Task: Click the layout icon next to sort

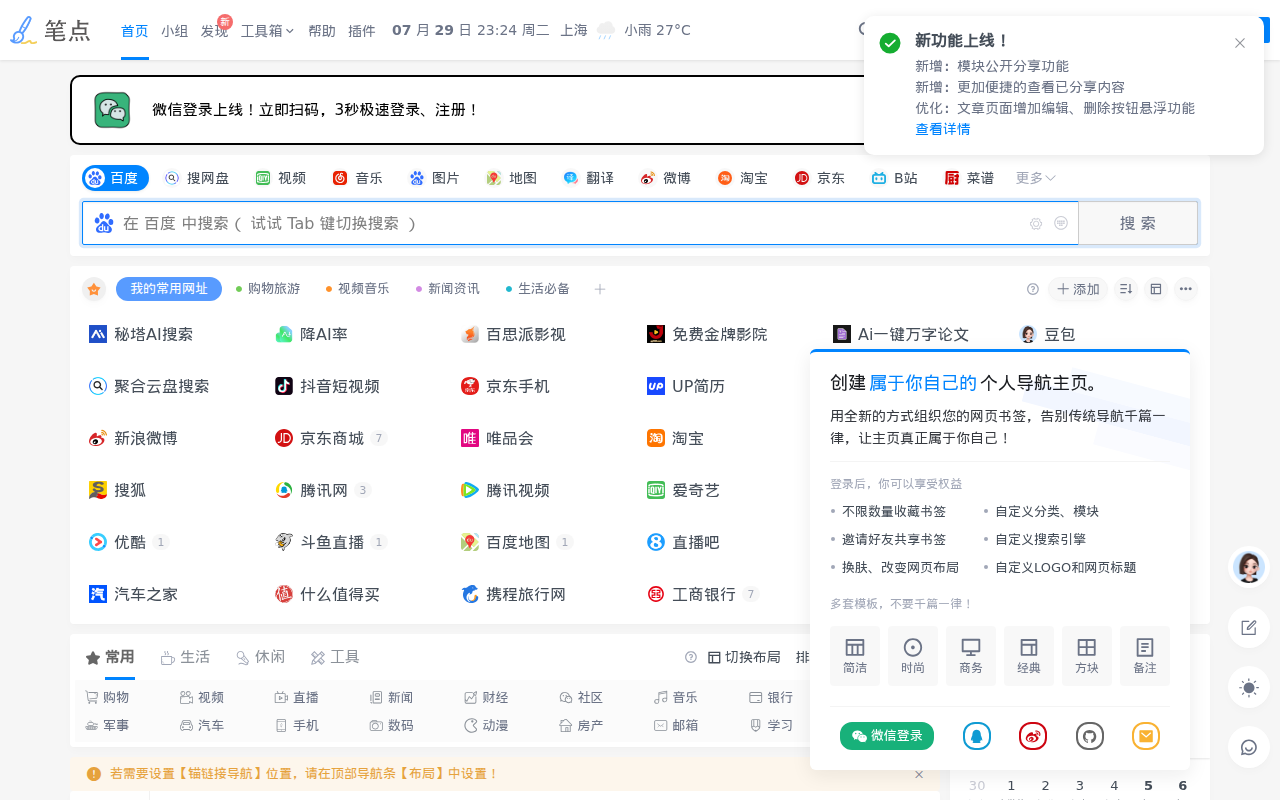Action: 1156,289
